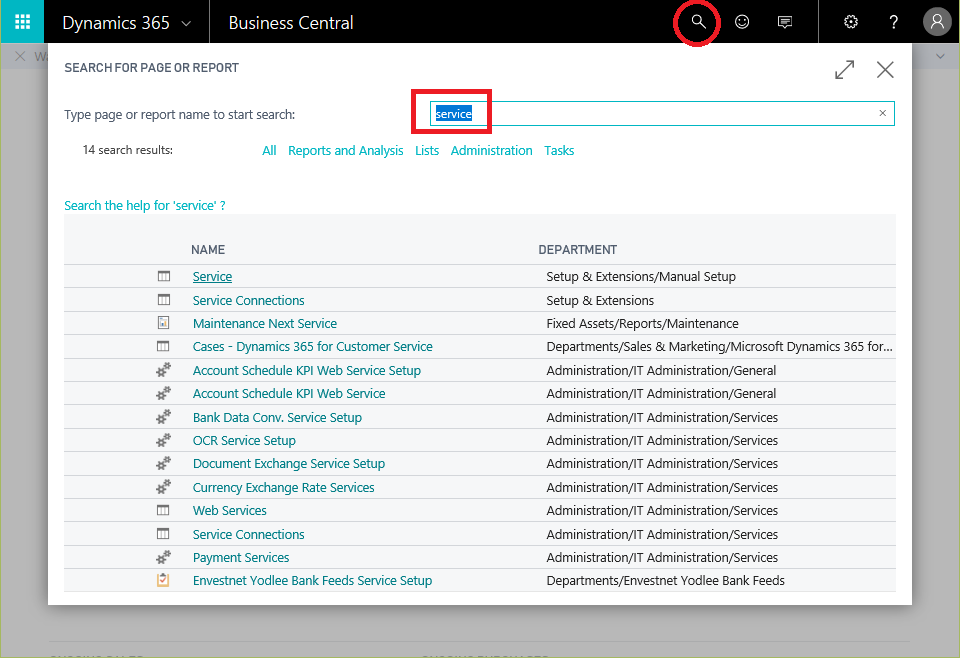Click the Business Central title
Image resolution: width=960 pixels, height=658 pixels.
291,23
